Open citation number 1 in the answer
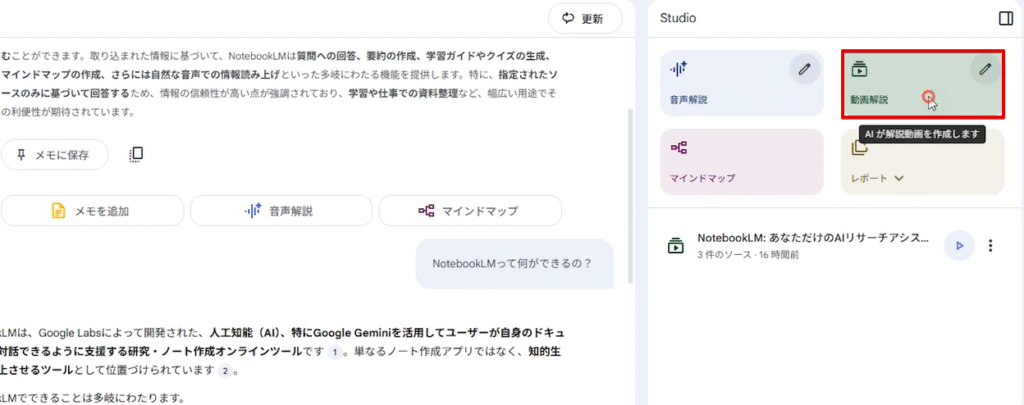The image size is (1024, 405). [336, 351]
